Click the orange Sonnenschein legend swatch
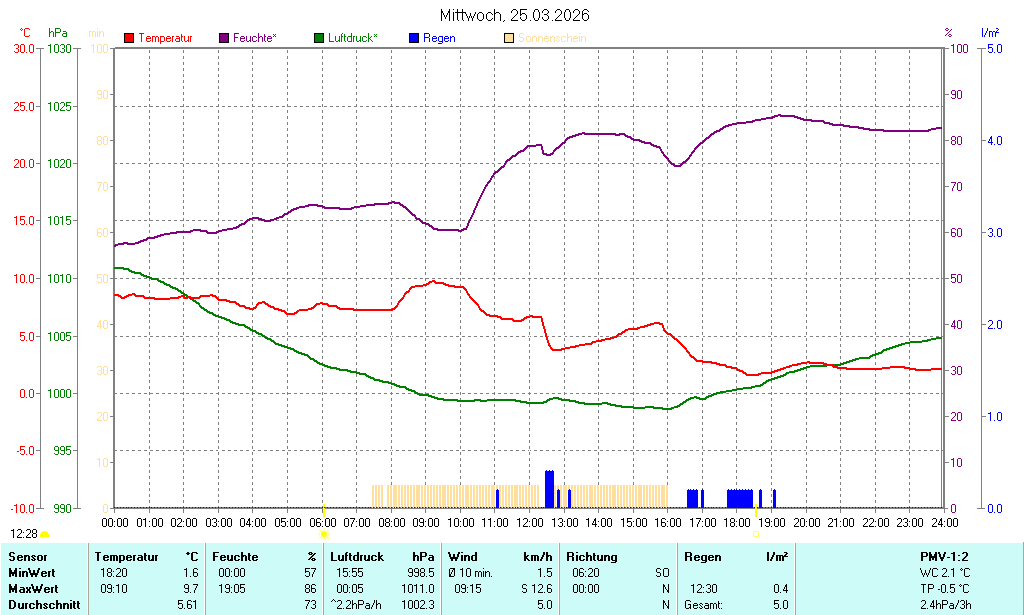1024x615 pixels. pyautogui.click(x=509, y=38)
